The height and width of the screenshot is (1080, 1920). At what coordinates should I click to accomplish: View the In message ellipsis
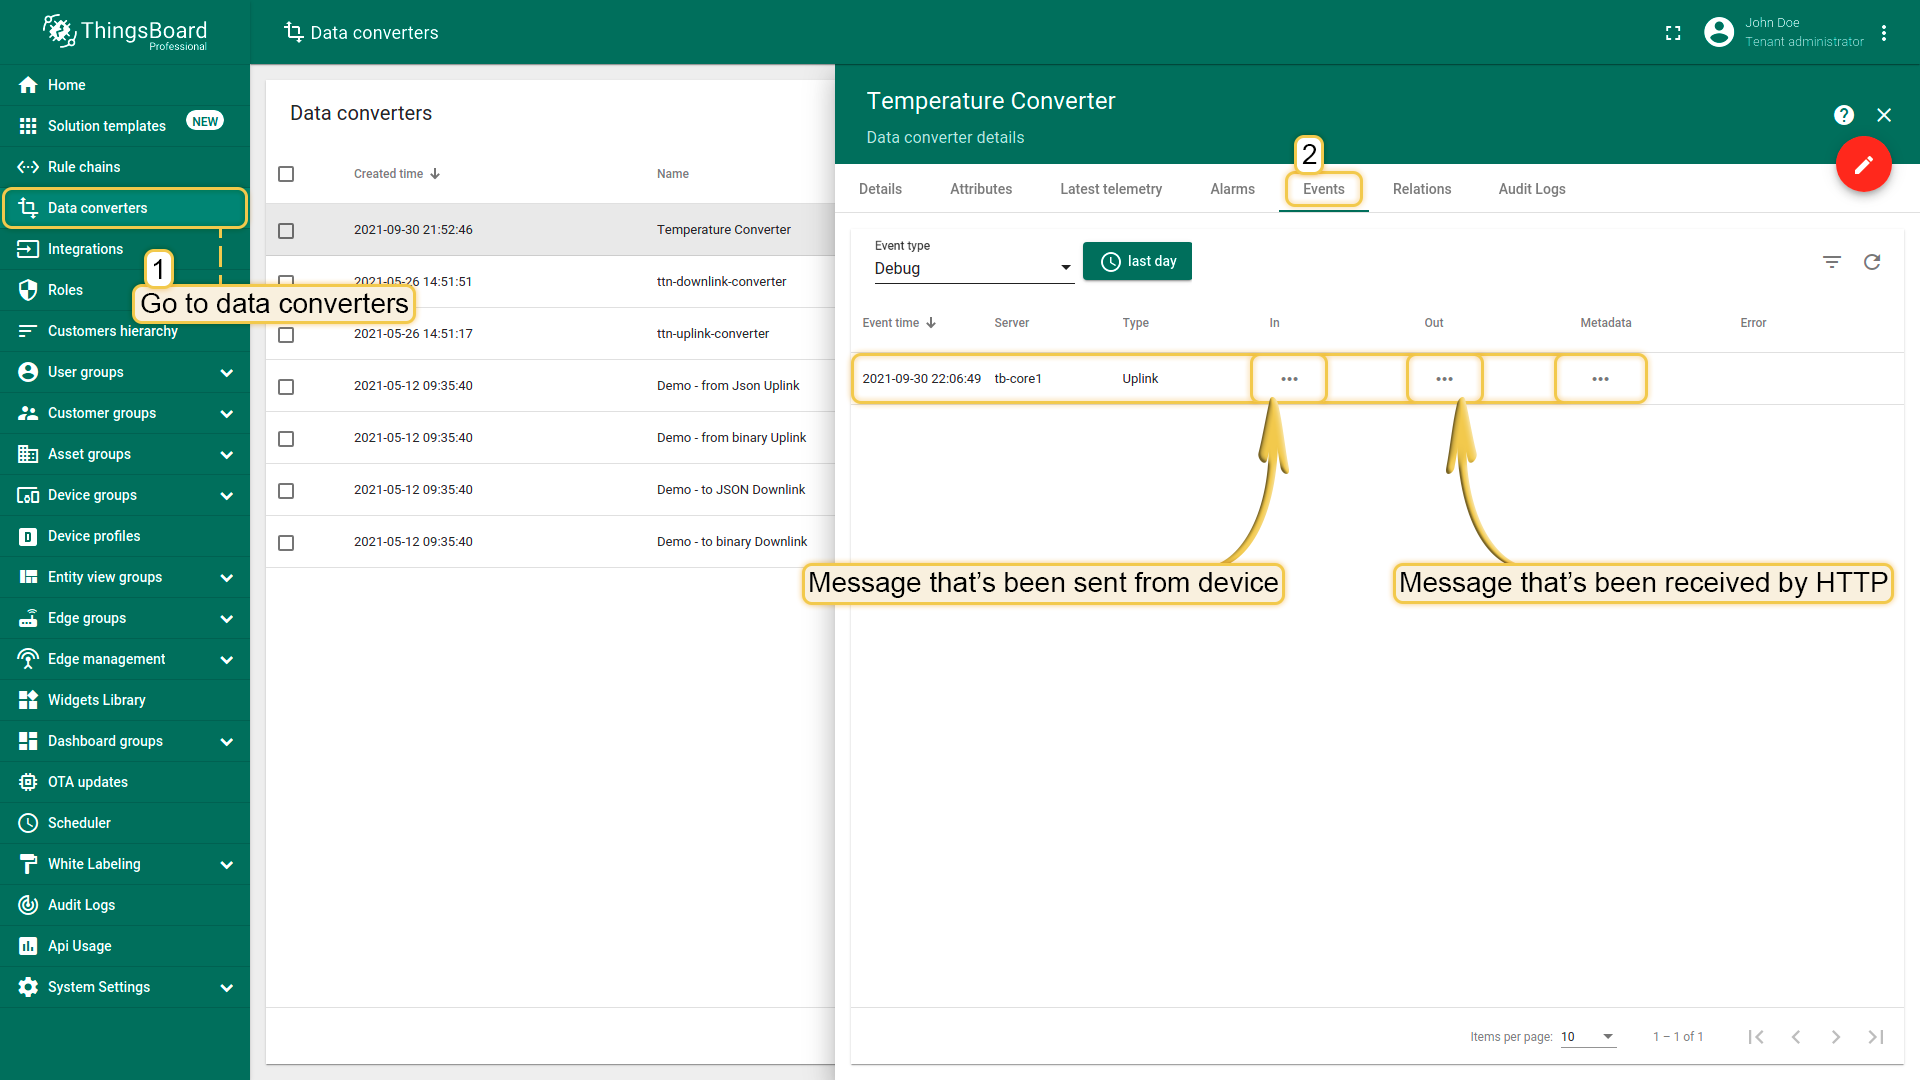coord(1289,379)
